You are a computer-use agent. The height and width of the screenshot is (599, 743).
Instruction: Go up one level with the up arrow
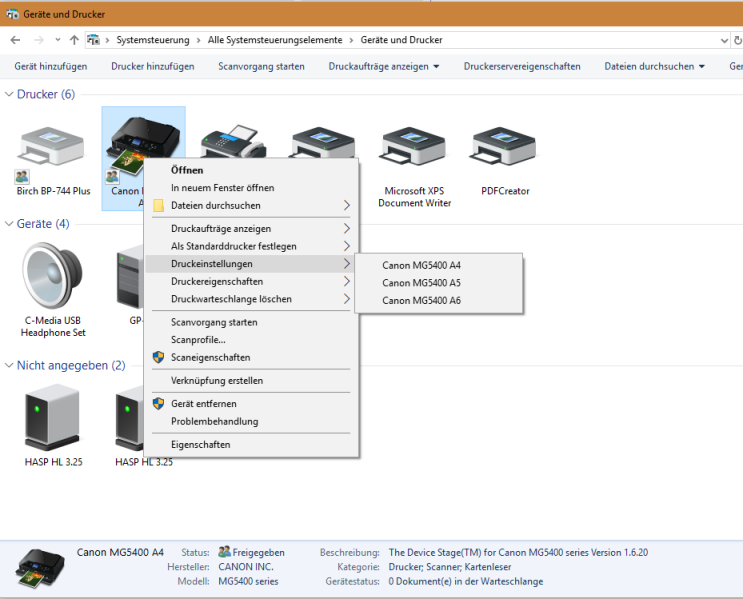74,40
